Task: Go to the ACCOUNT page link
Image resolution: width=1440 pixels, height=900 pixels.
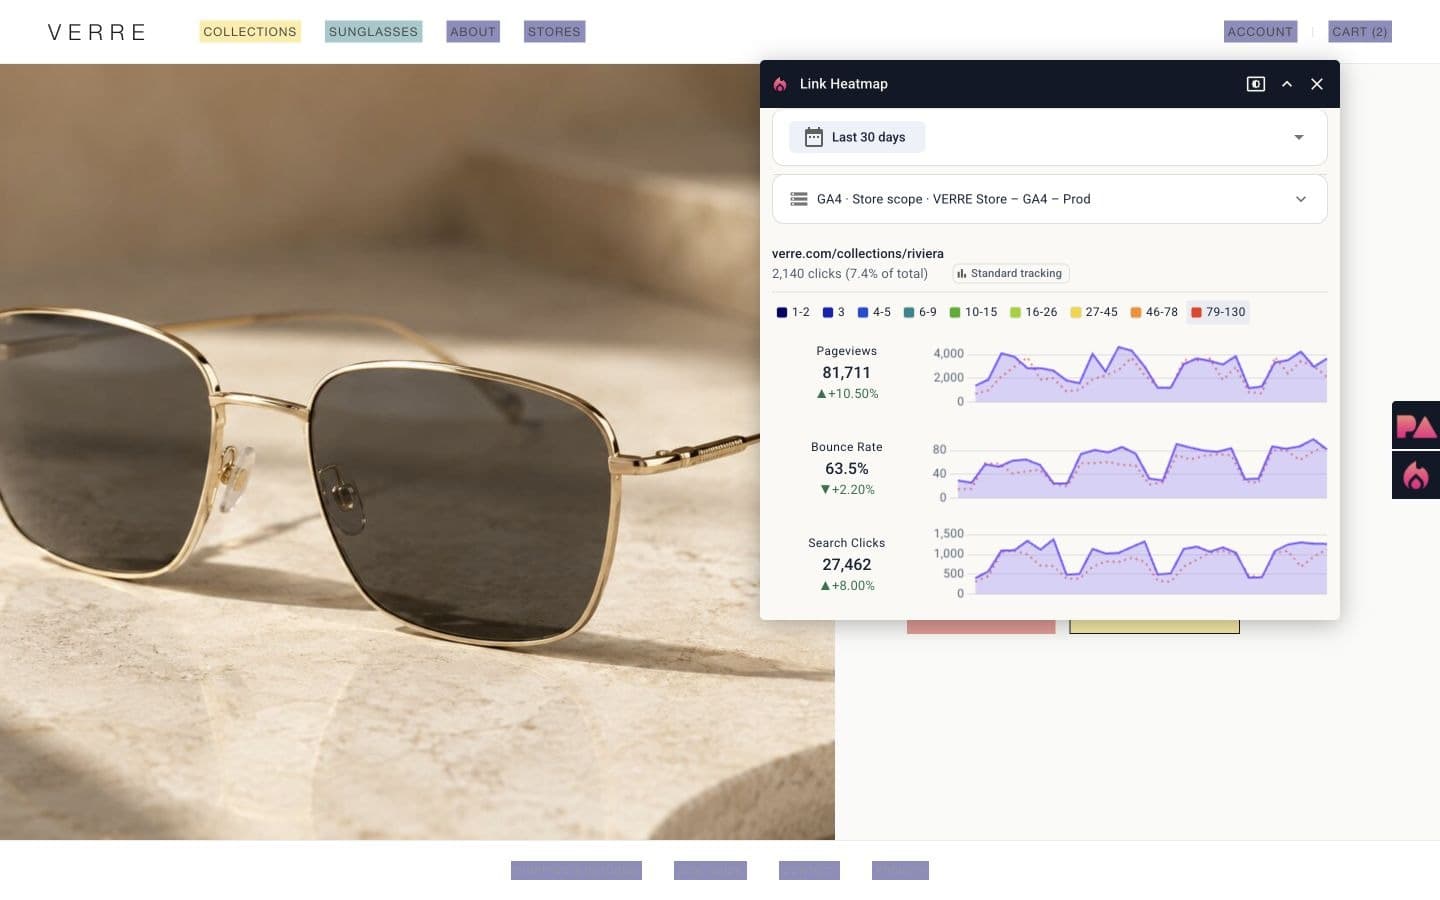Action: (x=1260, y=32)
